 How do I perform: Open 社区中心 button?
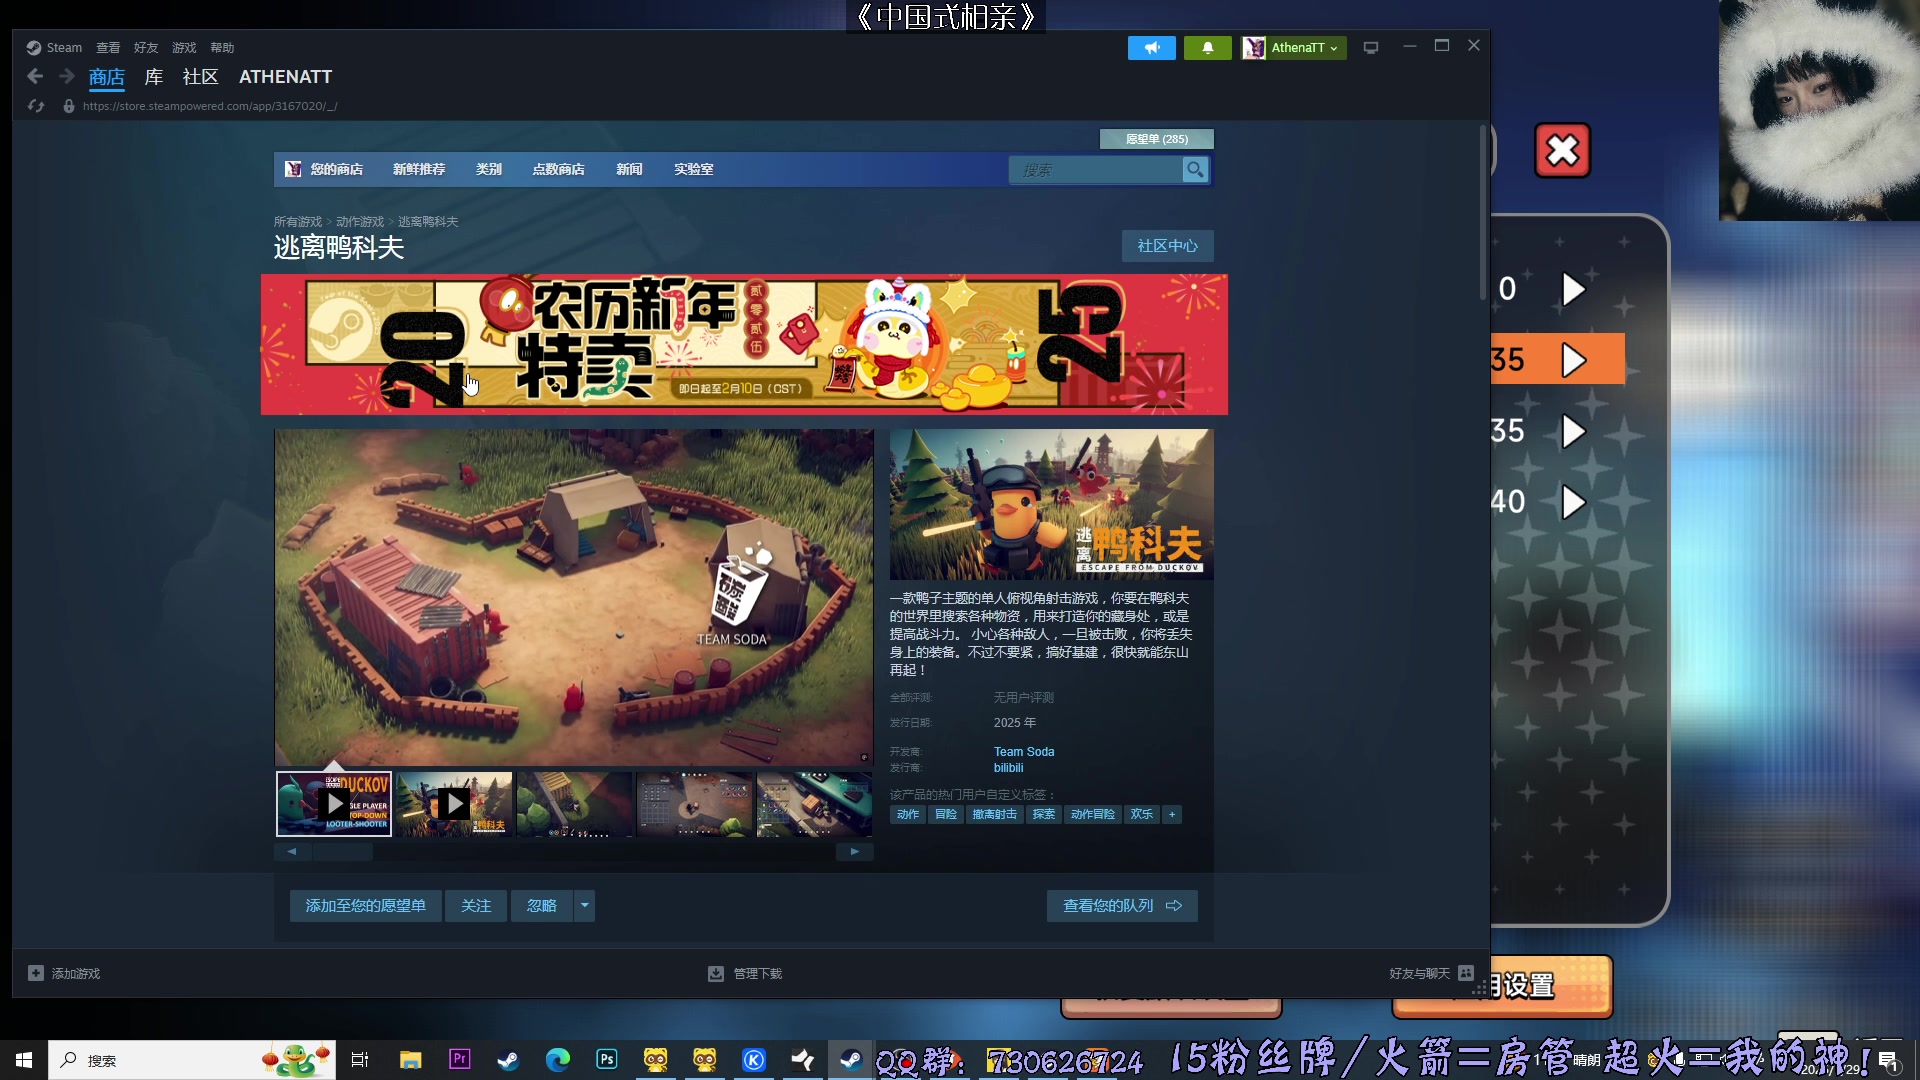point(1167,246)
